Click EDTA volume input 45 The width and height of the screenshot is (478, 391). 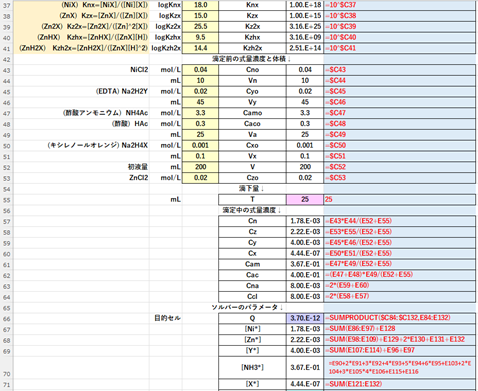tap(200, 102)
